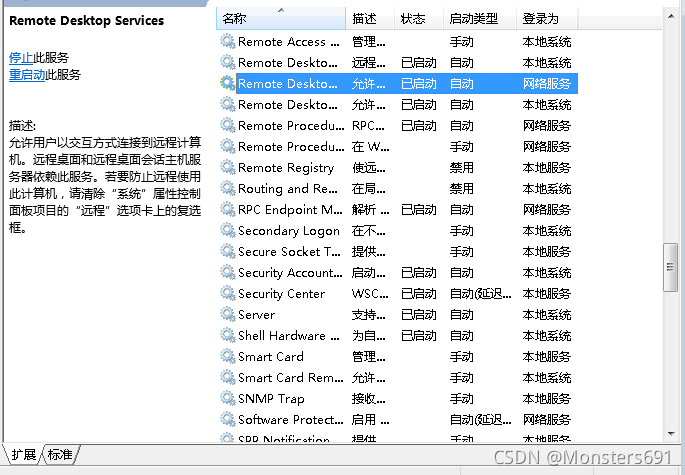The image size is (685, 475).
Task: Click WSC... description in Security Center row
Action: pyautogui.click(x=370, y=294)
